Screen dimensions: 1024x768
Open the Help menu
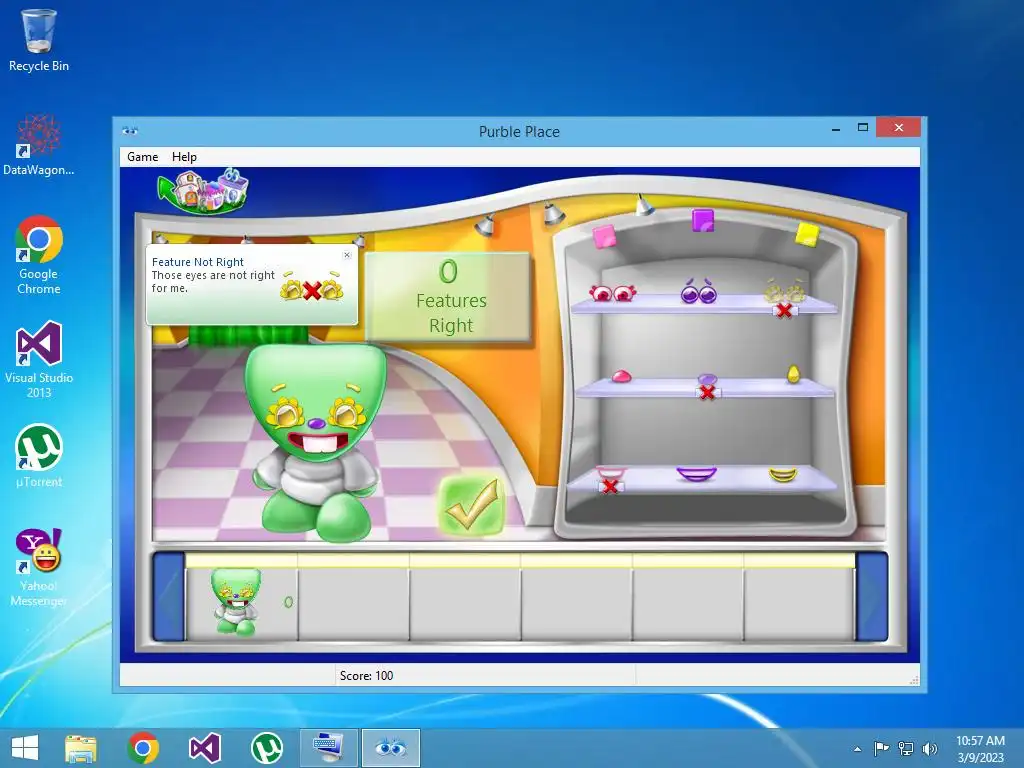point(184,157)
